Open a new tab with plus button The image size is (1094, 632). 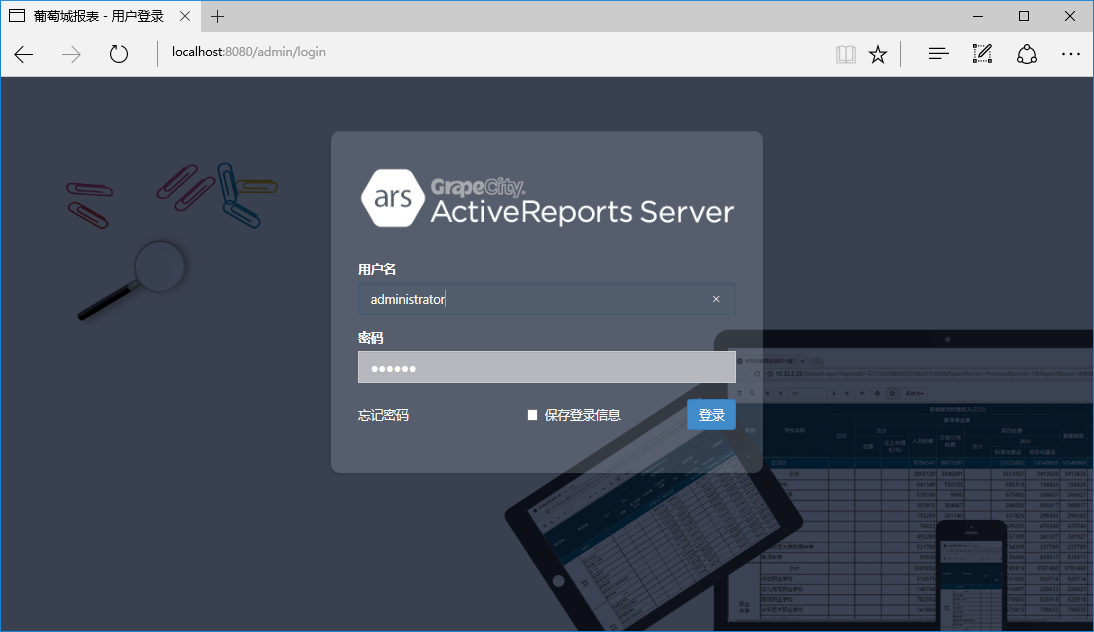[218, 16]
